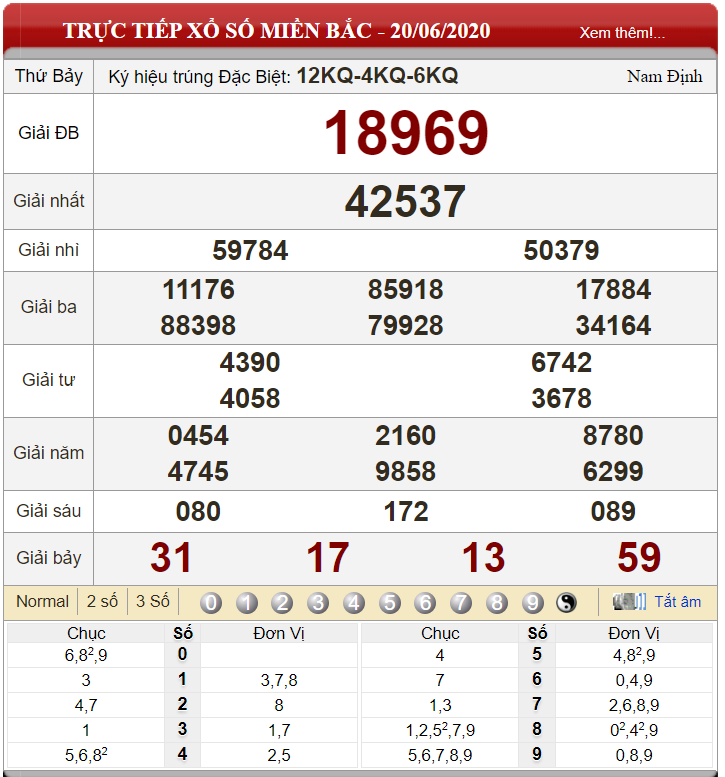This screenshot has height=777, width=725.
Task: Open the Xem thêm link
Action: 622,33
